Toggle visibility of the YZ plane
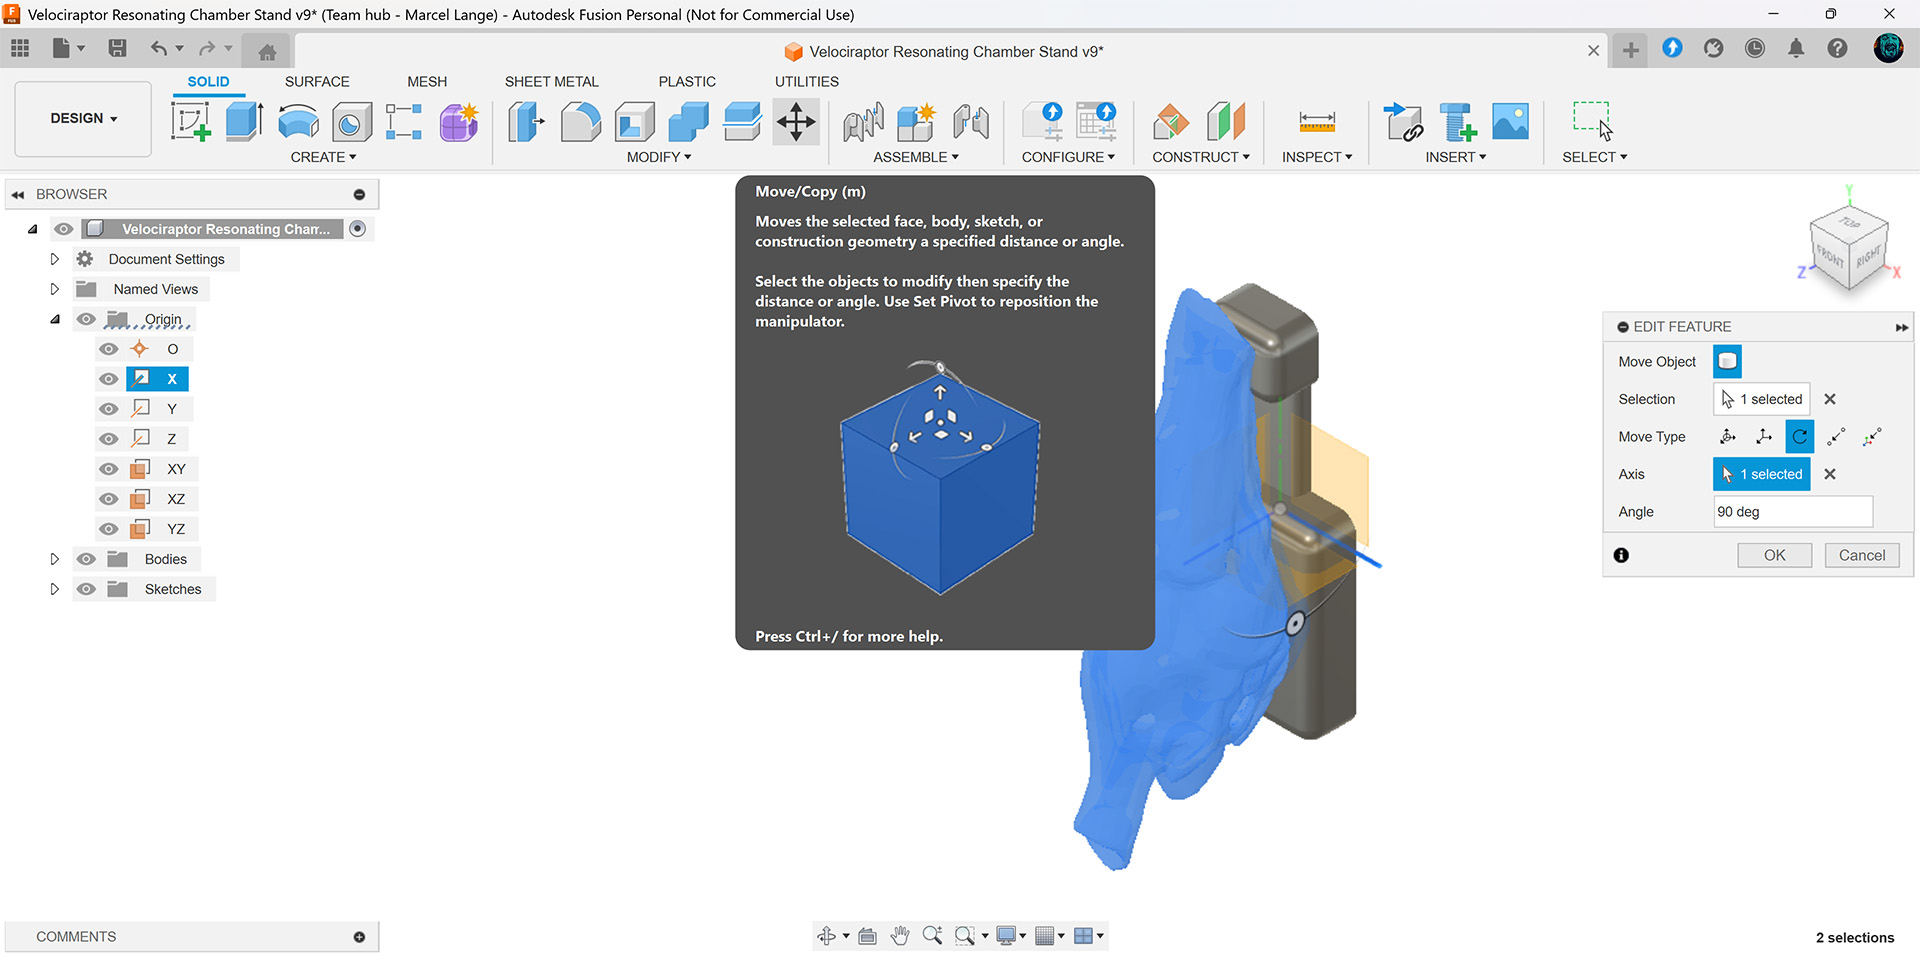 (109, 529)
